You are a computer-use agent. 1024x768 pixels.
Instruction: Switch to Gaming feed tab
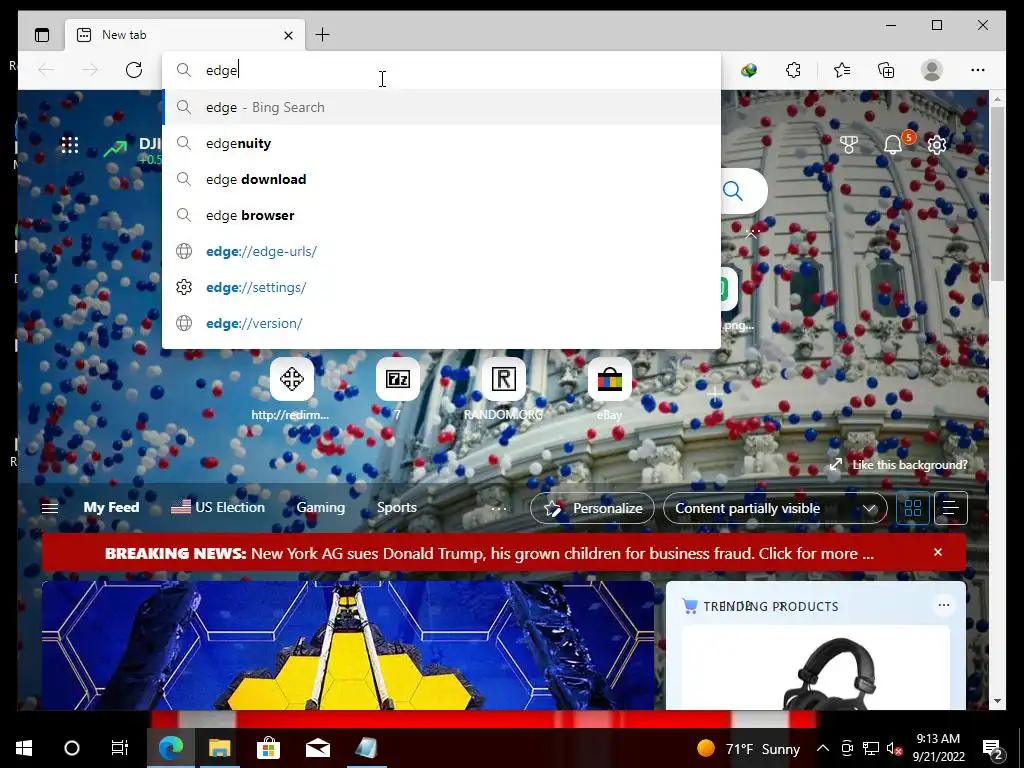(321, 507)
